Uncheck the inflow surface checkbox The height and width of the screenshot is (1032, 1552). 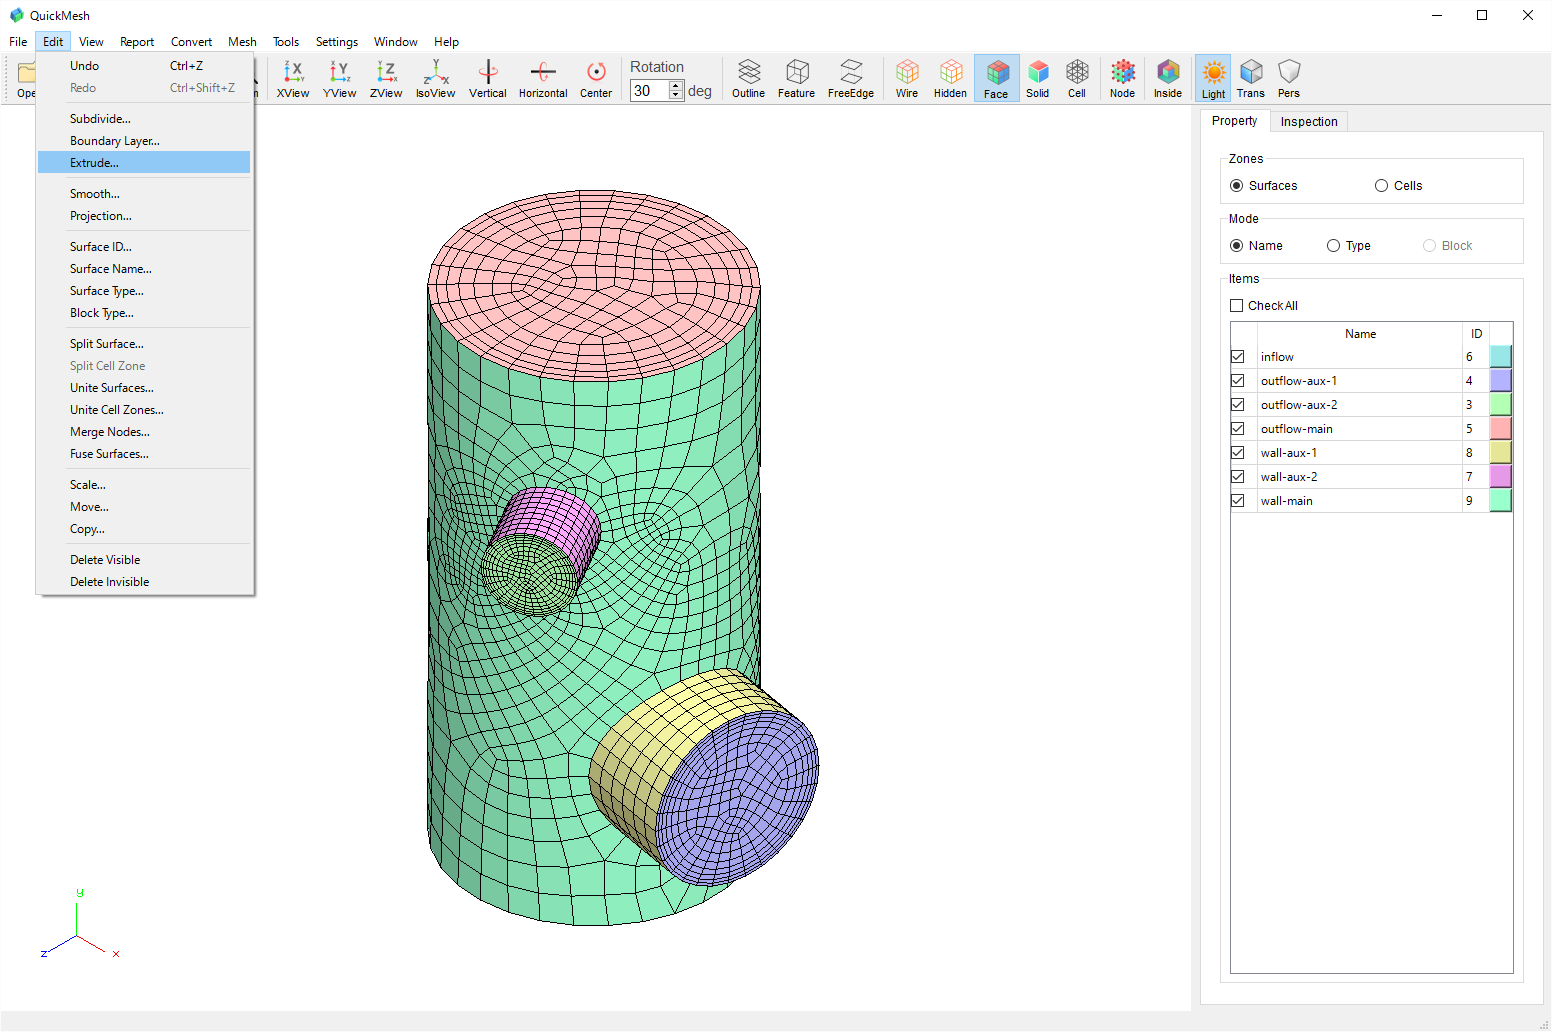tap(1238, 357)
